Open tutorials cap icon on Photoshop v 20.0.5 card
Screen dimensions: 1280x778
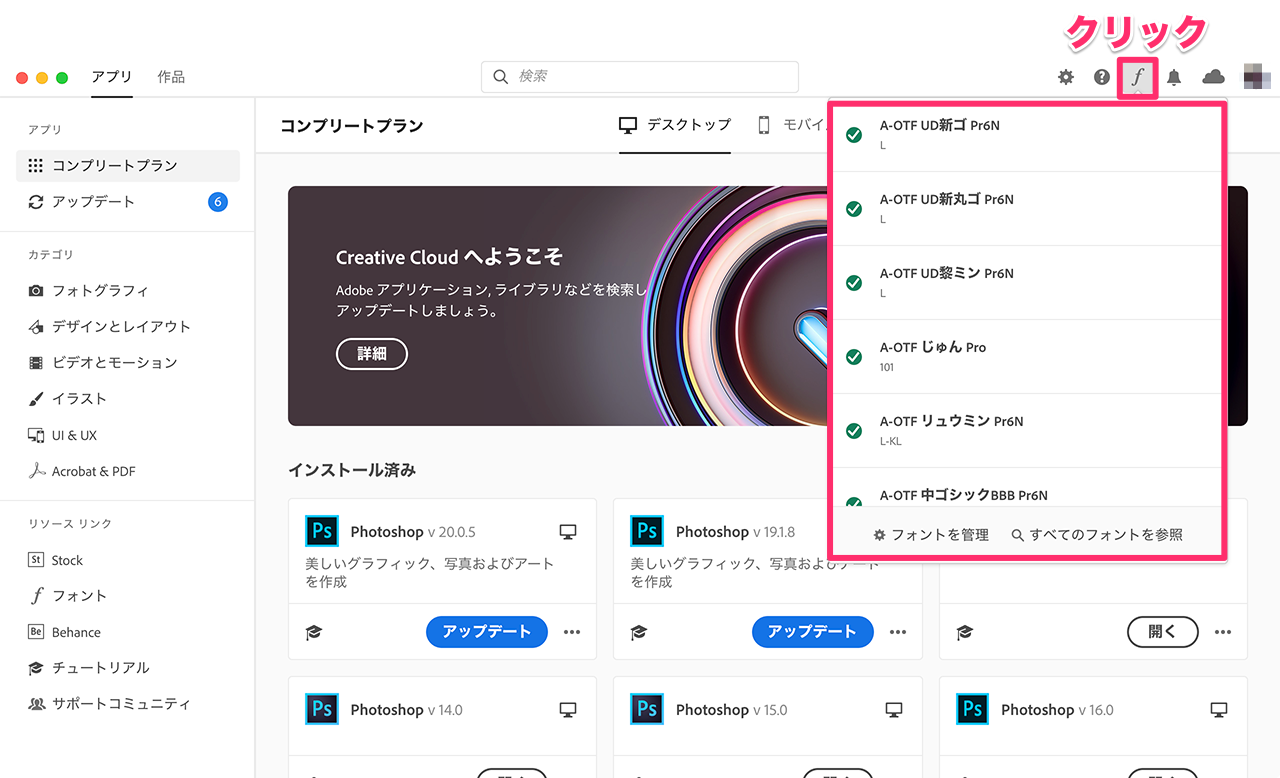[314, 632]
